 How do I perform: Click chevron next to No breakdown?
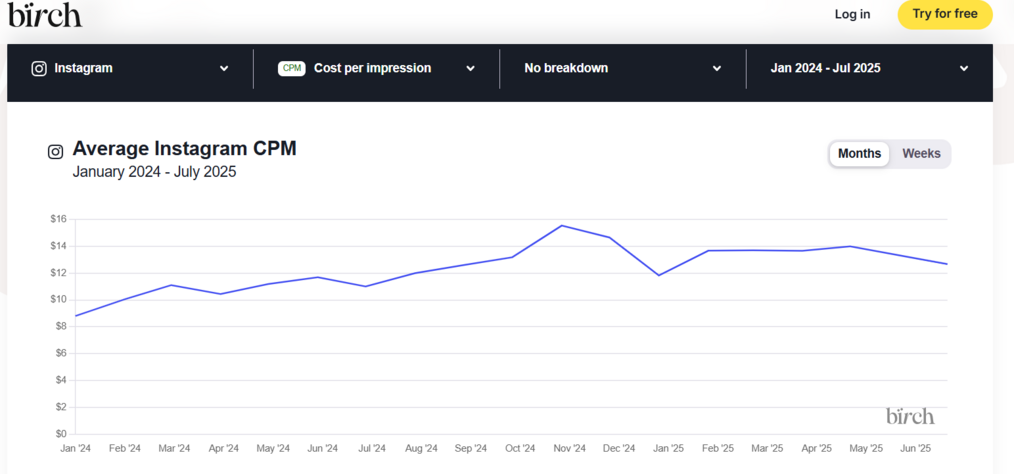[717, 69]
